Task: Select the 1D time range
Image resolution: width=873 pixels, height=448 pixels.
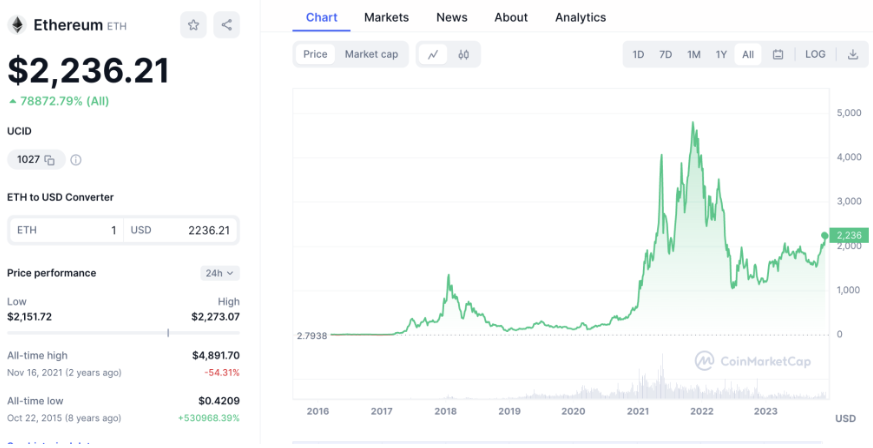Action: click(638, 54)
